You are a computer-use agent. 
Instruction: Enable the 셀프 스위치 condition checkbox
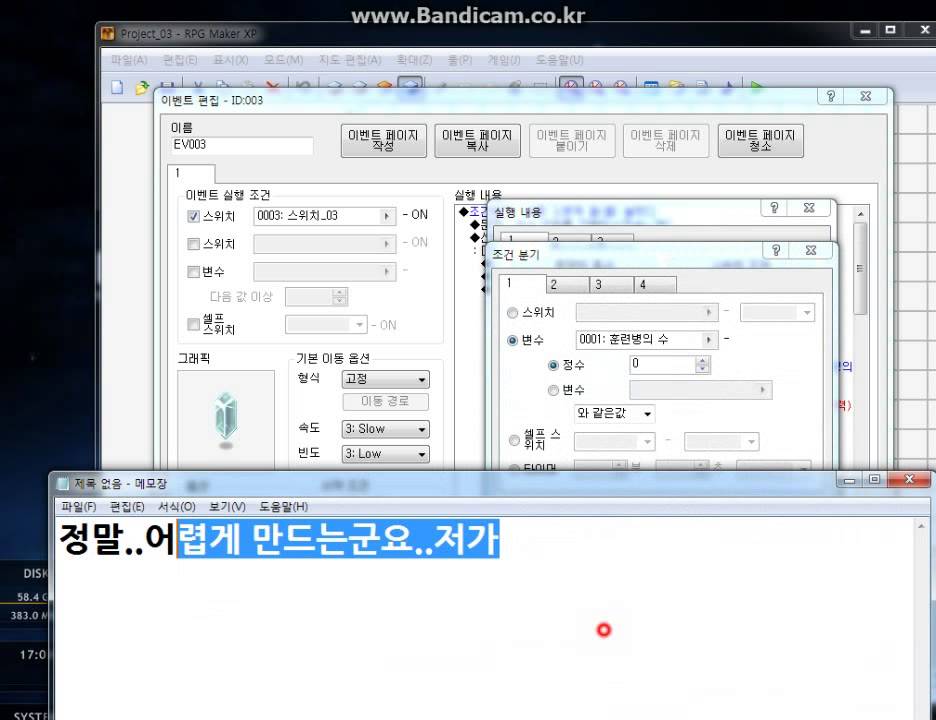(x=193, y=324)
